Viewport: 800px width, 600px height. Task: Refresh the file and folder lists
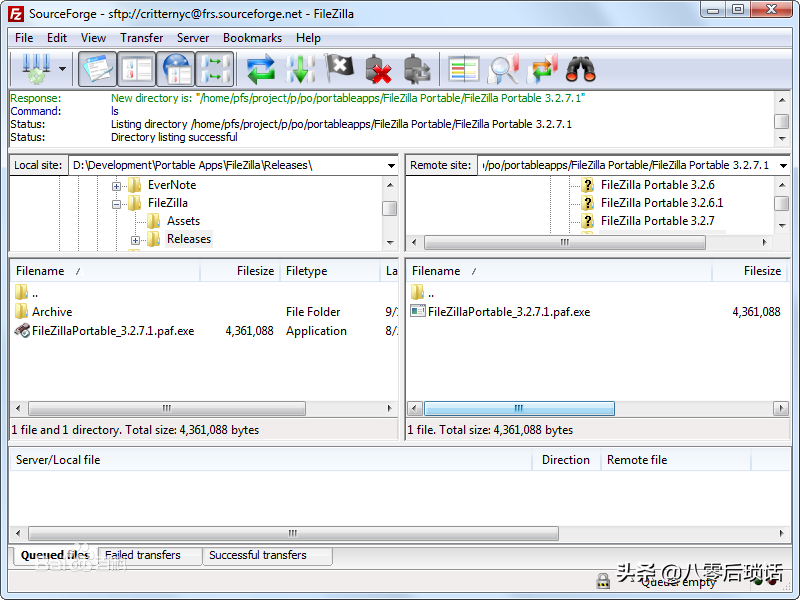(260, 69)
